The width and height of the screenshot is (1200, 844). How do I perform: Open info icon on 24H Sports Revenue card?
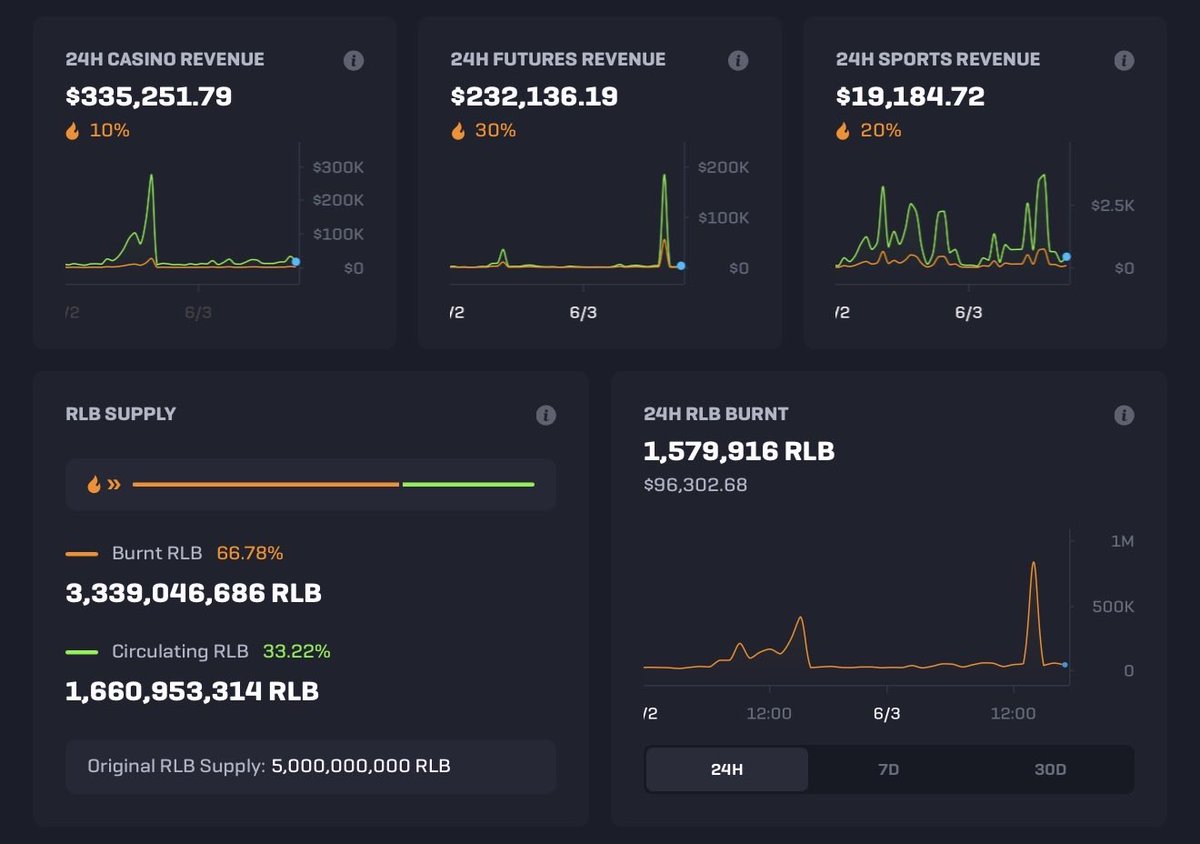pyautogui.click(x=1124, y=60)
